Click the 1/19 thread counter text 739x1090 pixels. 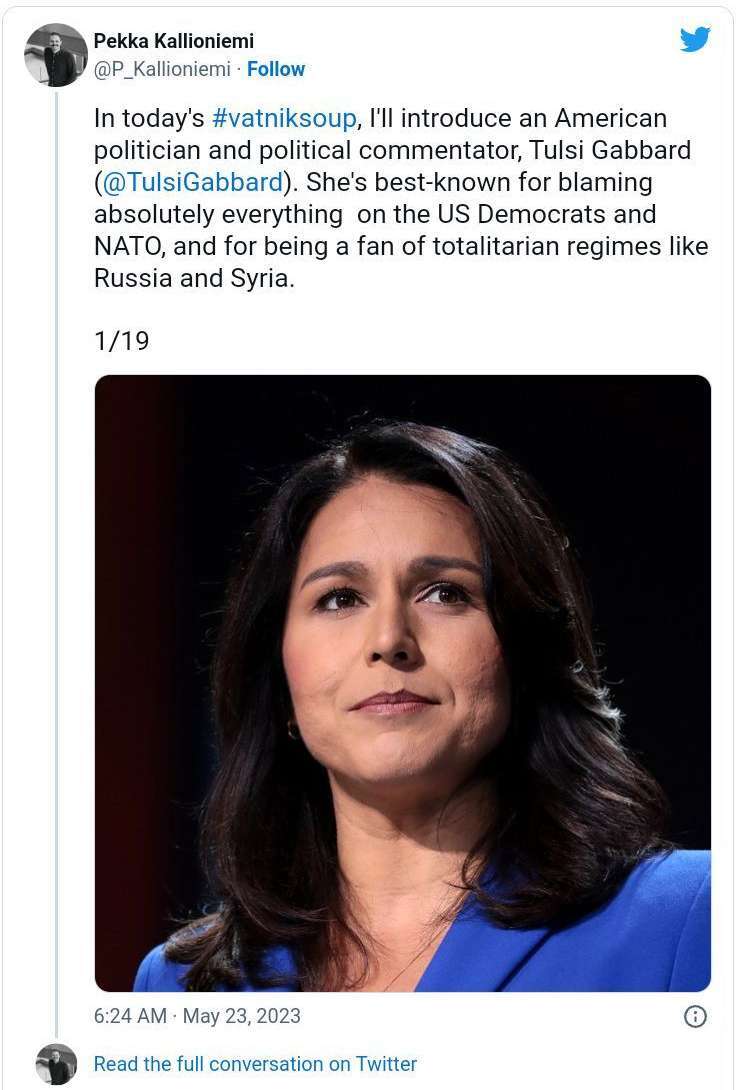(x=121, y=341)
